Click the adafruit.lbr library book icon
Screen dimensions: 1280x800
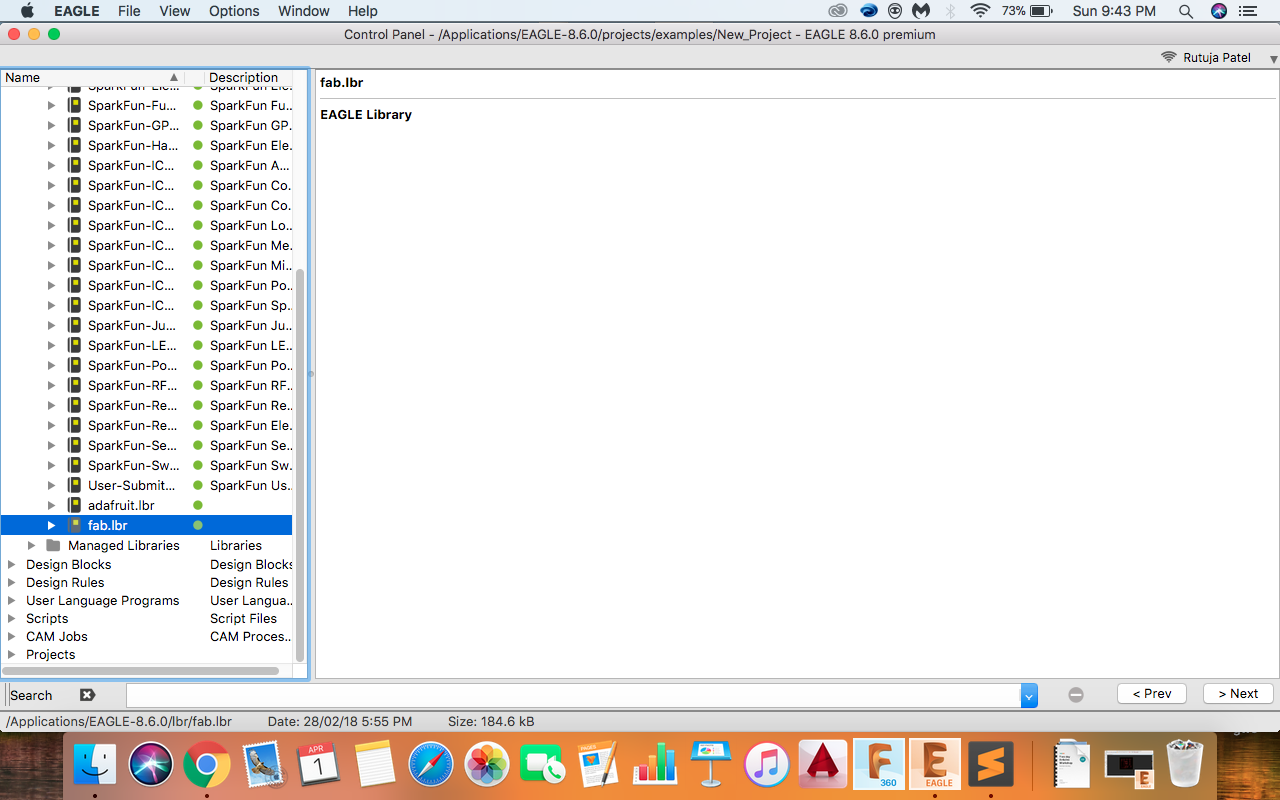pos(74,505)
